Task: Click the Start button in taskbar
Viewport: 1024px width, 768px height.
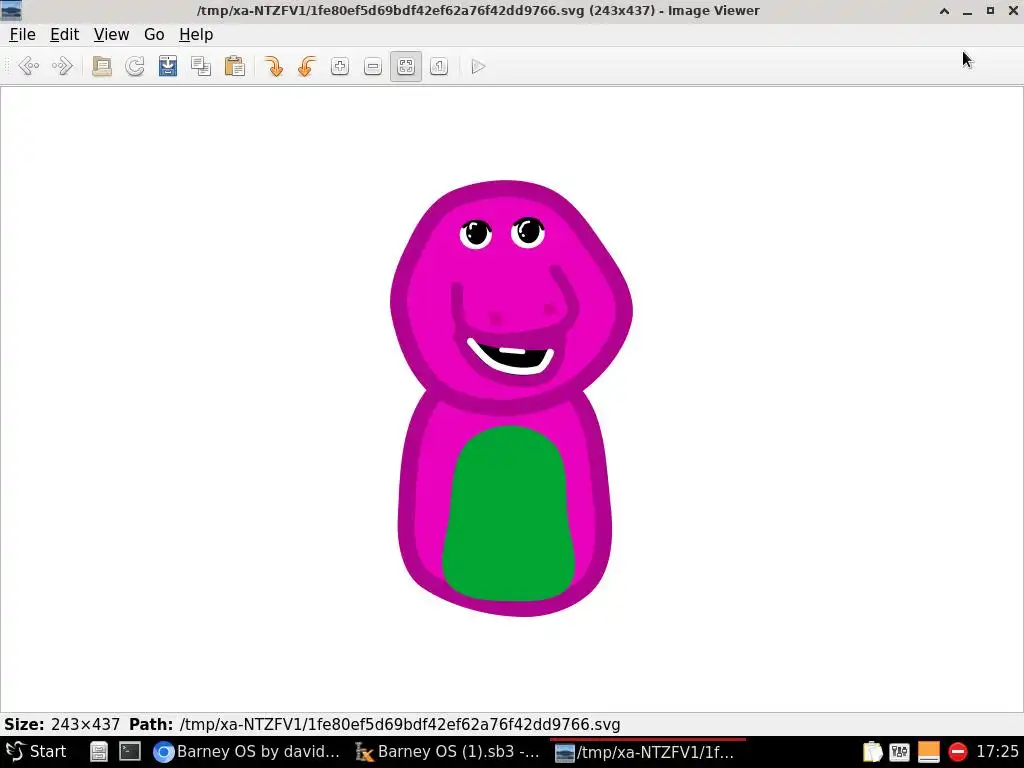Action: click(37, 752)
